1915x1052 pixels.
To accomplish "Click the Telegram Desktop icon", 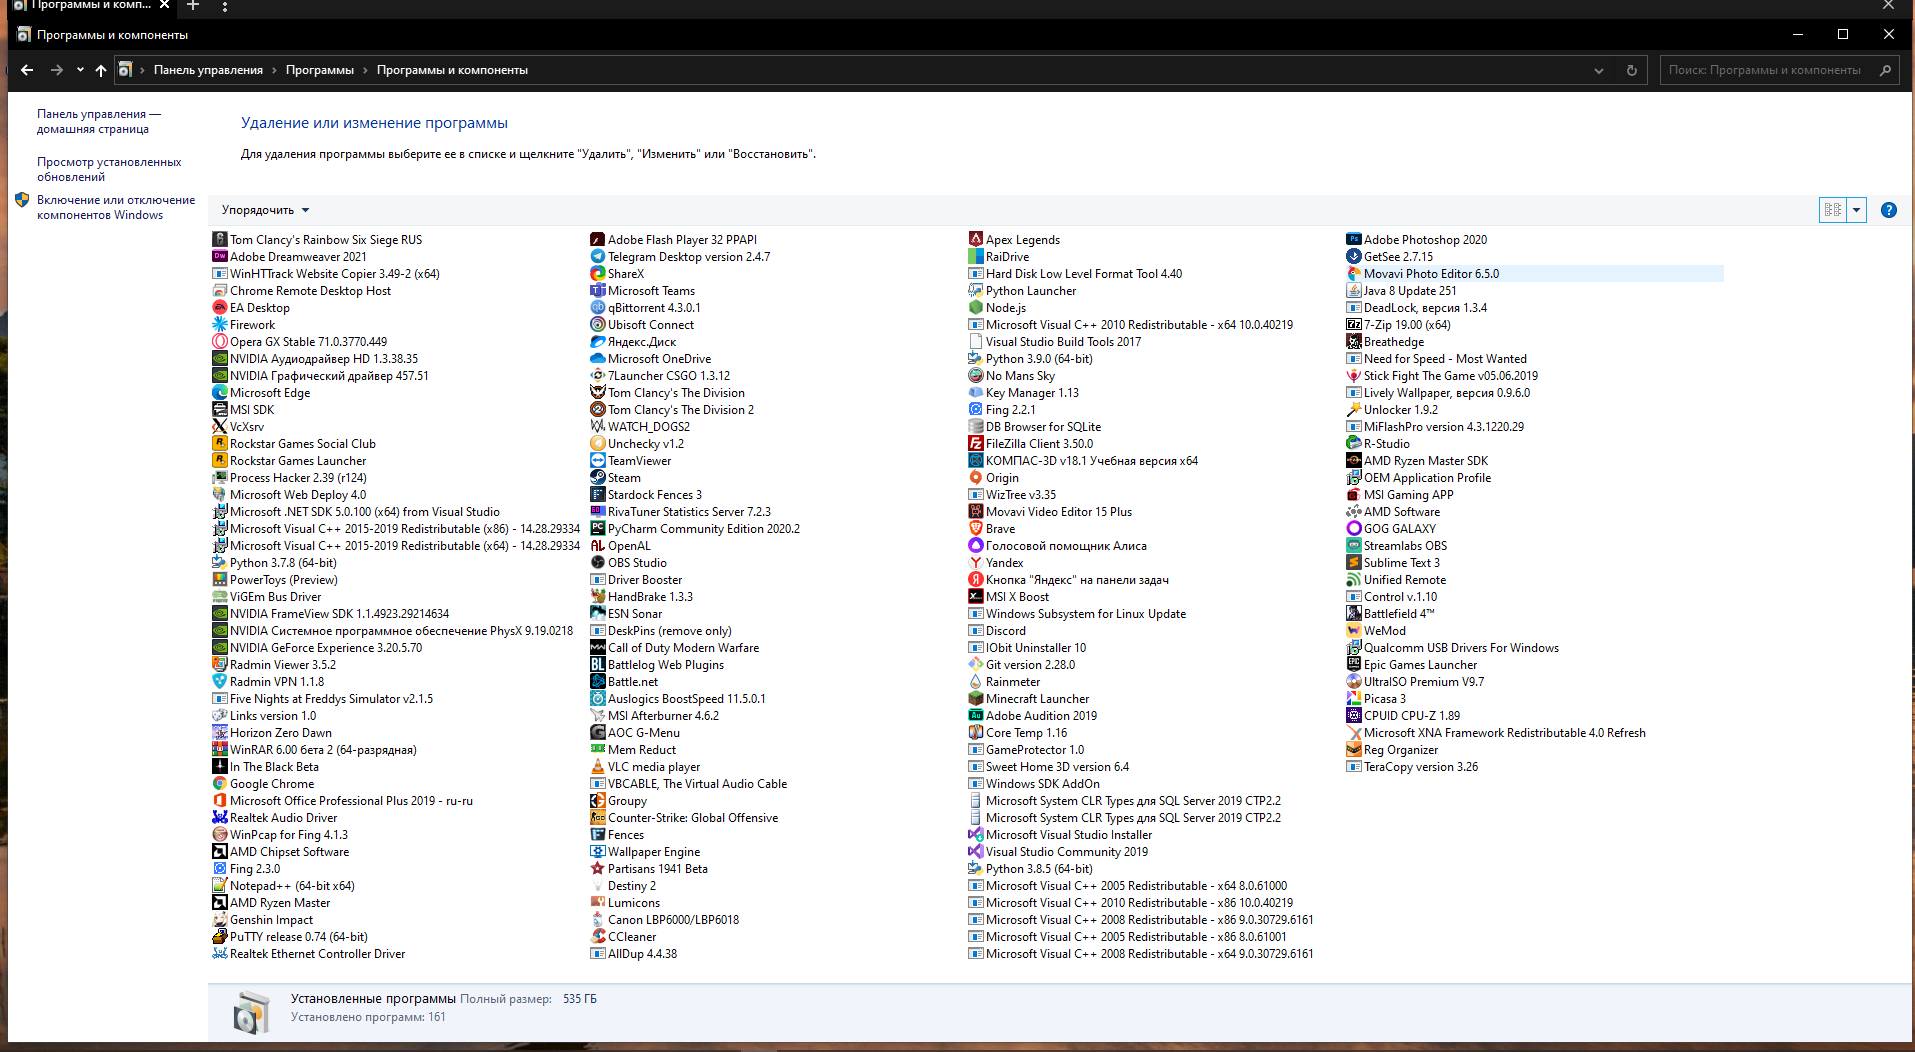I will pyautogui.click(x=598, y=257).
